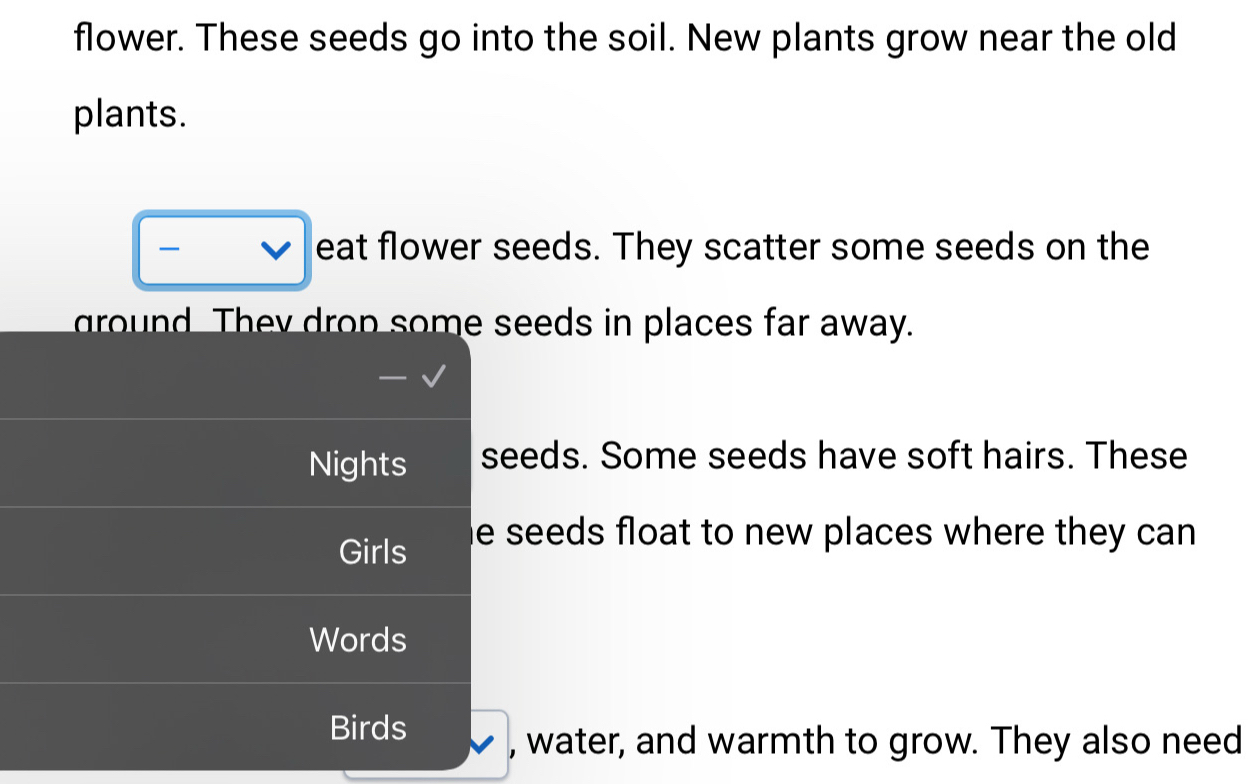Pick "Words" in the dropdown list
The image size is (1250, 784).
pos(358,639)
